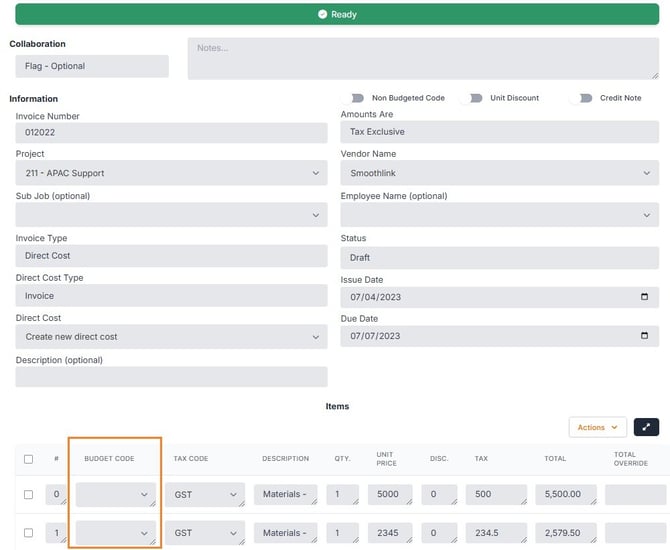This screenshot has width=670, height=550.
Task: Expand the Employee Name (optional) dropdown
Action: (500, 215)
